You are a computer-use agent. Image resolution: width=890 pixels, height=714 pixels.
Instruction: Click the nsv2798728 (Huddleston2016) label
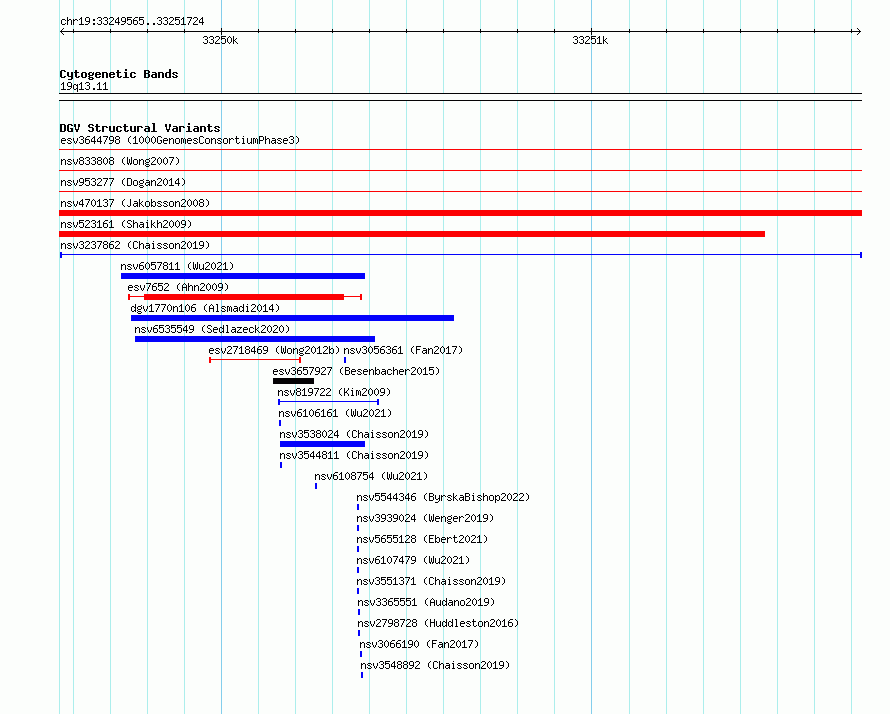click(x=438, y=623)
